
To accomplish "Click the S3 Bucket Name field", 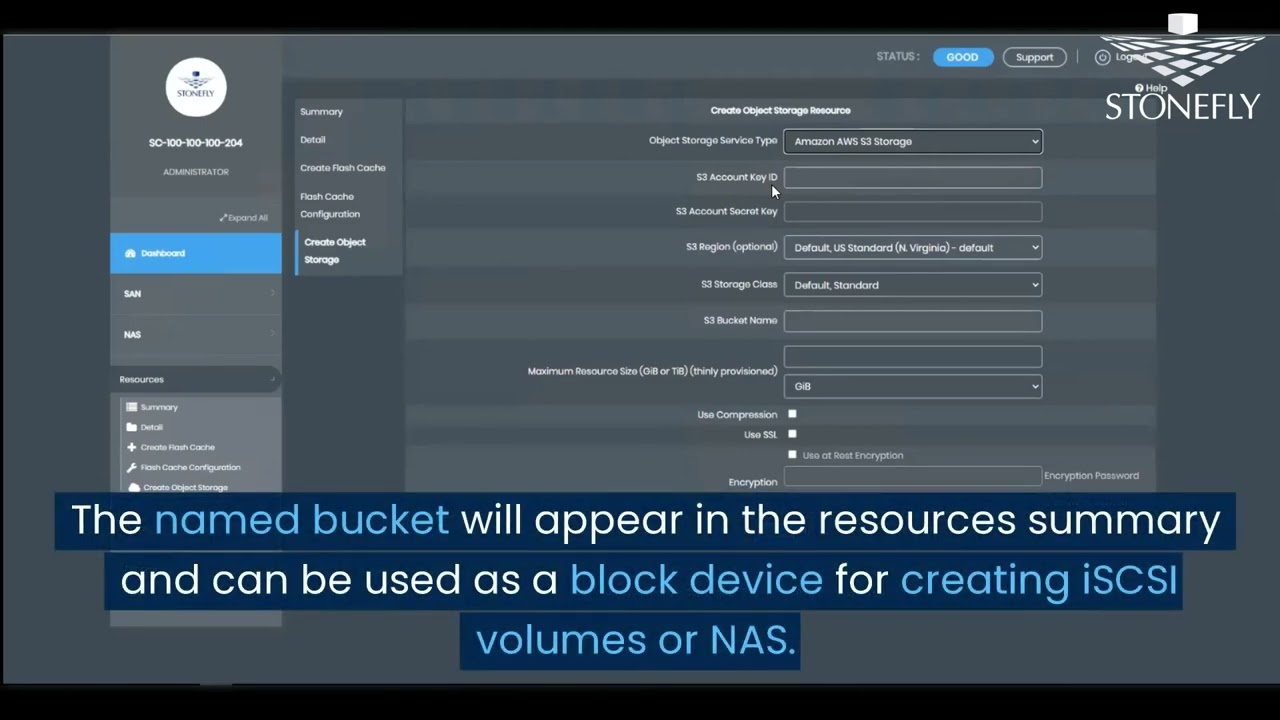I will coord(913,321).
